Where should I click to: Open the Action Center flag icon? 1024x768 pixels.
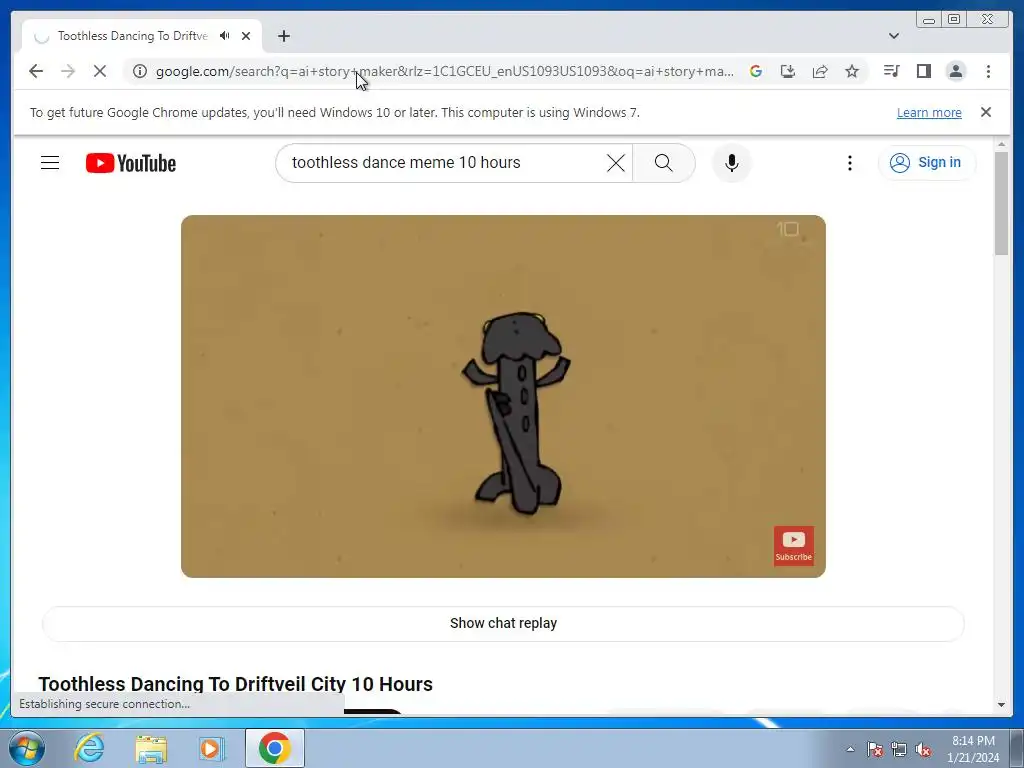pyautogui.click(x=875, y=750)
